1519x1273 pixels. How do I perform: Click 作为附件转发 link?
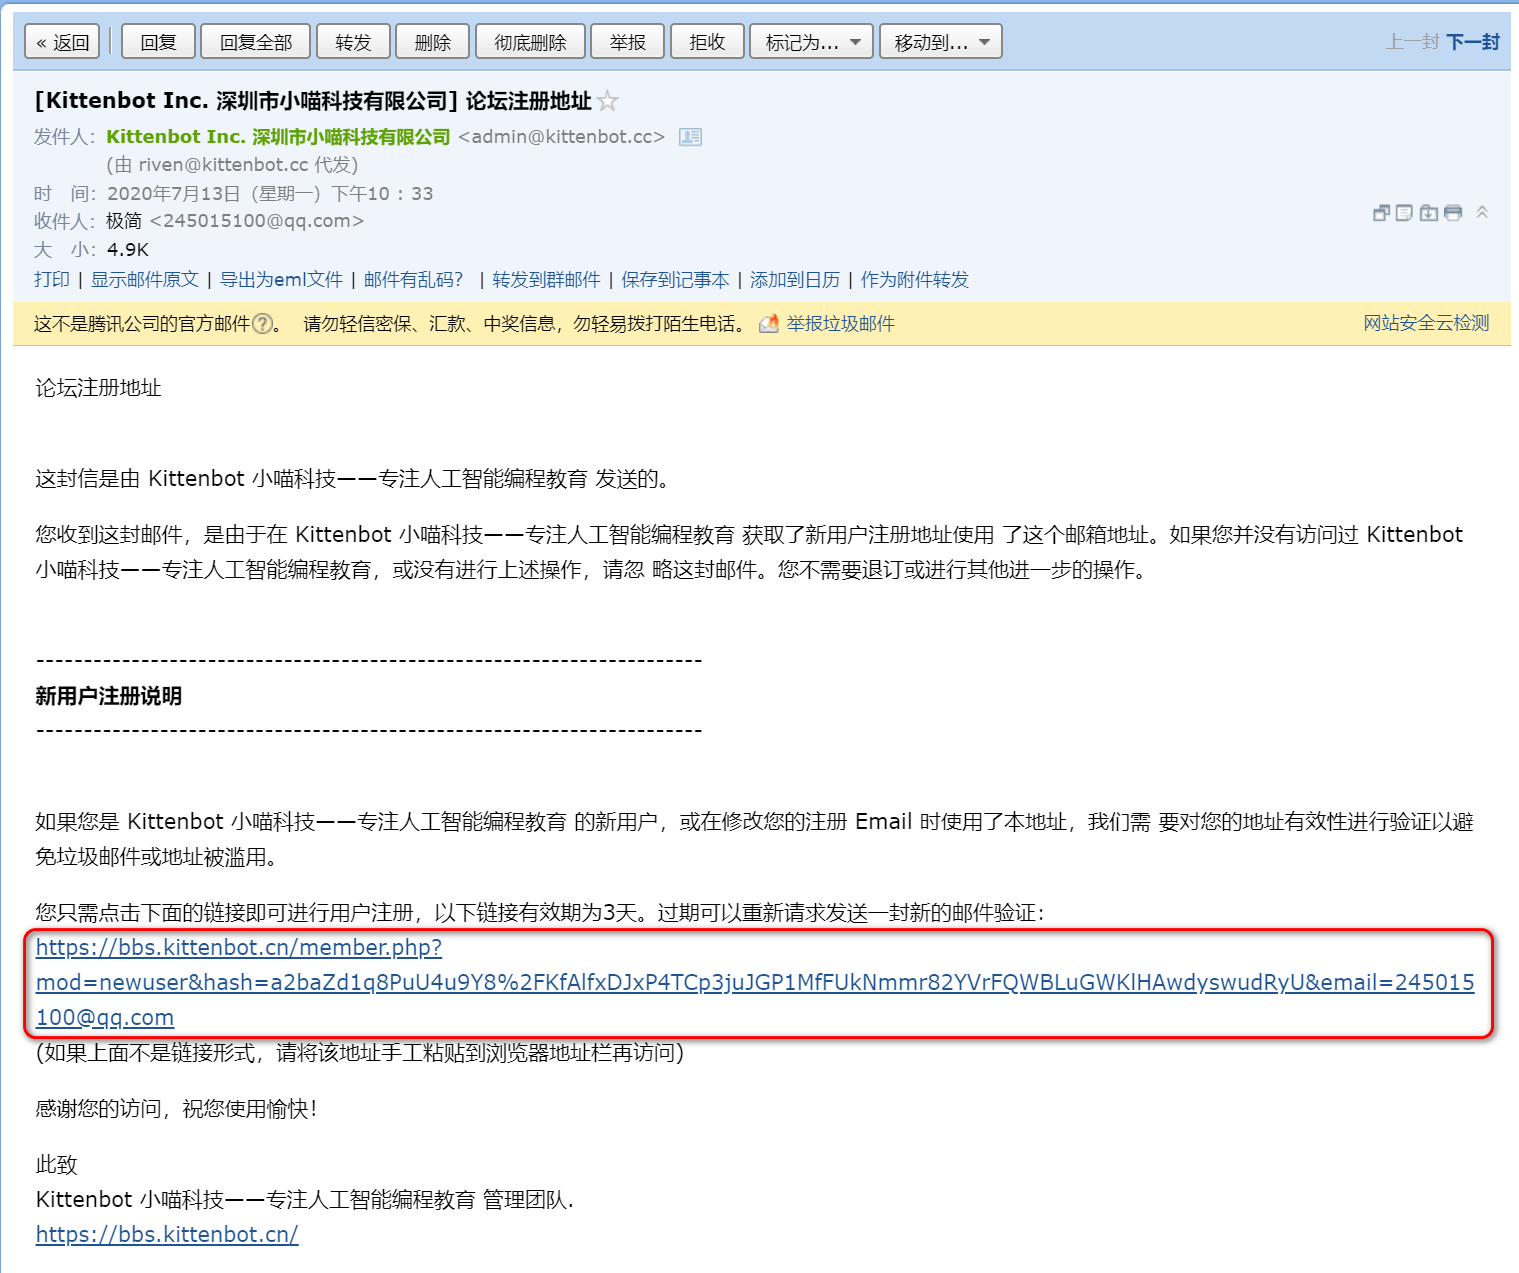915,279
